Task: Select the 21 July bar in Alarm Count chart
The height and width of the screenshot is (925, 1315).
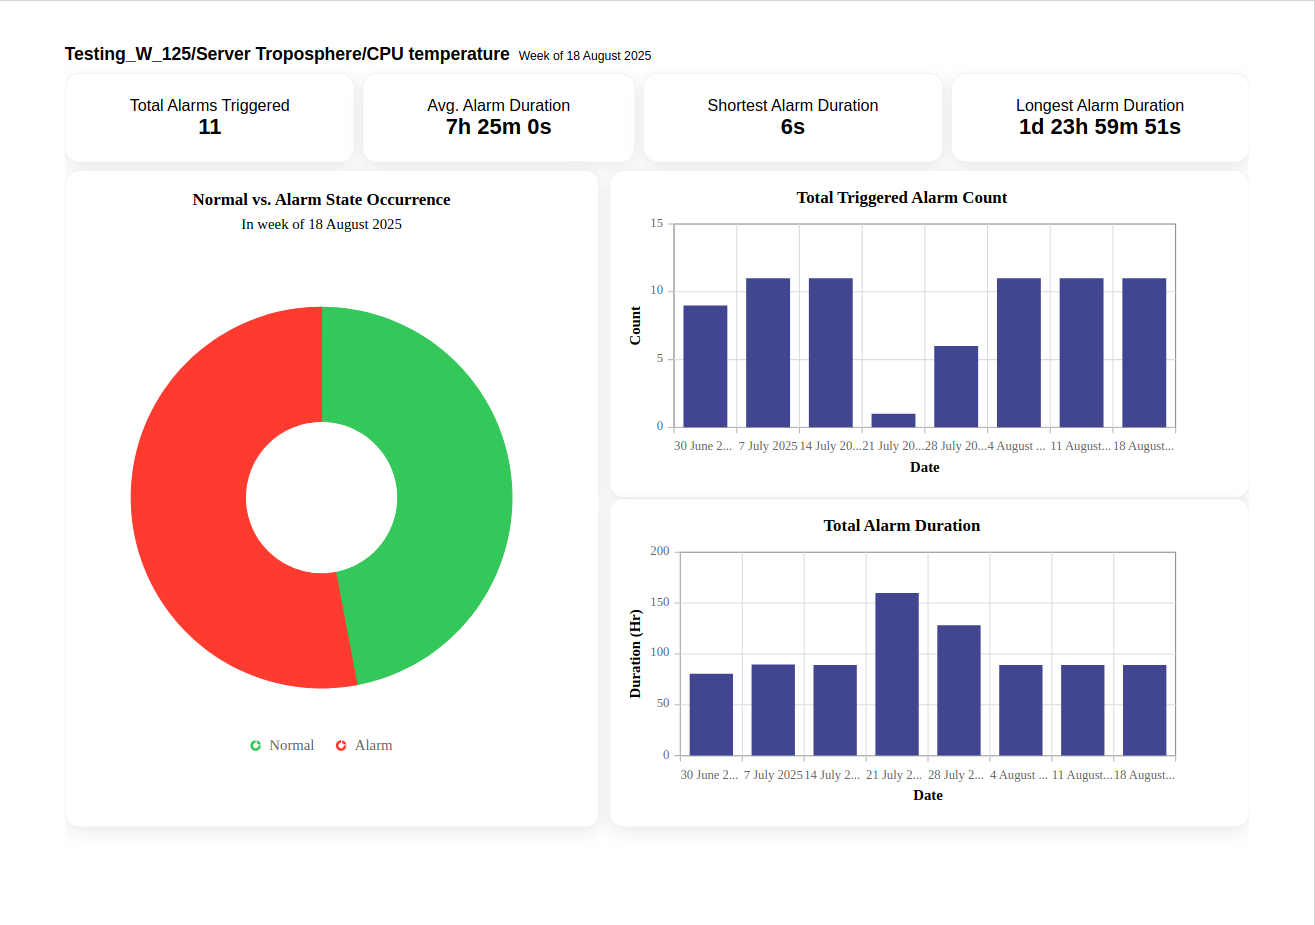Action: [893, 420]
